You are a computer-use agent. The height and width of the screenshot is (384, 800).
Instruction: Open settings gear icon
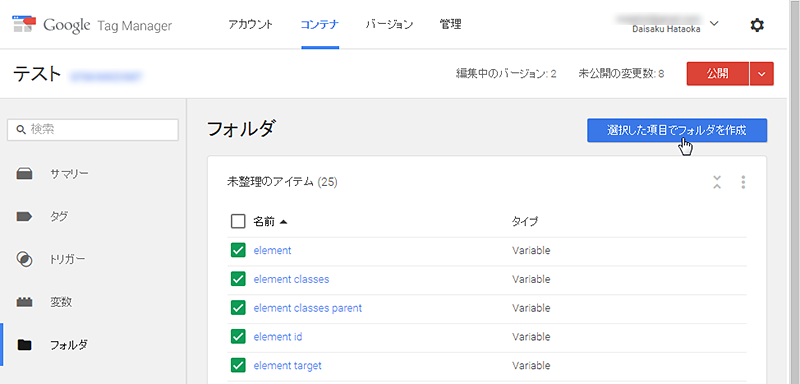tap(757, 25)
